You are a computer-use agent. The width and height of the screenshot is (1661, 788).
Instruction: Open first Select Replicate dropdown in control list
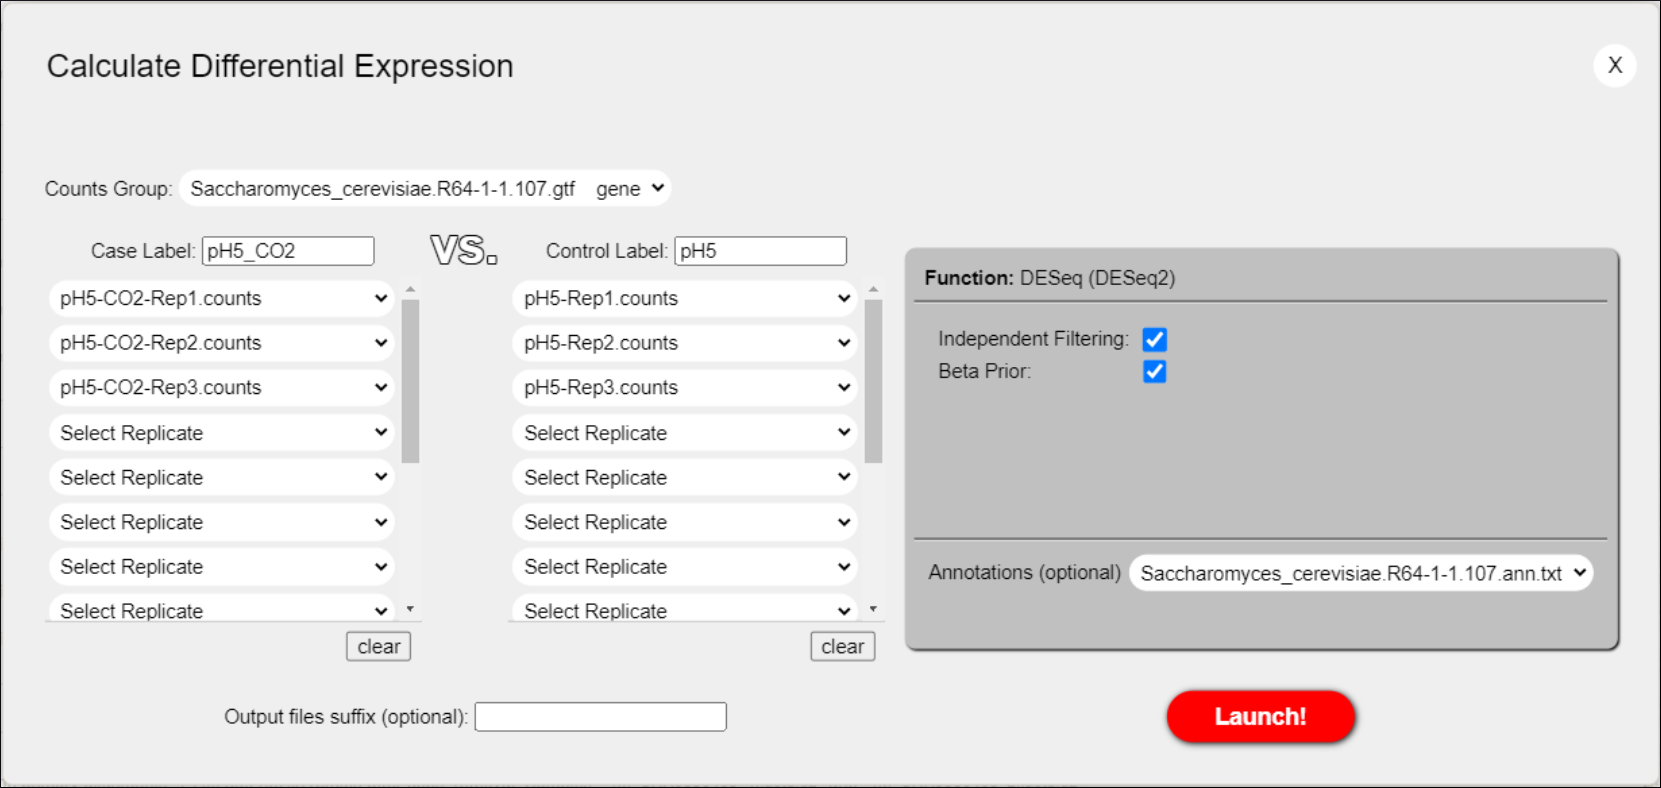click(x=685, y=433)
